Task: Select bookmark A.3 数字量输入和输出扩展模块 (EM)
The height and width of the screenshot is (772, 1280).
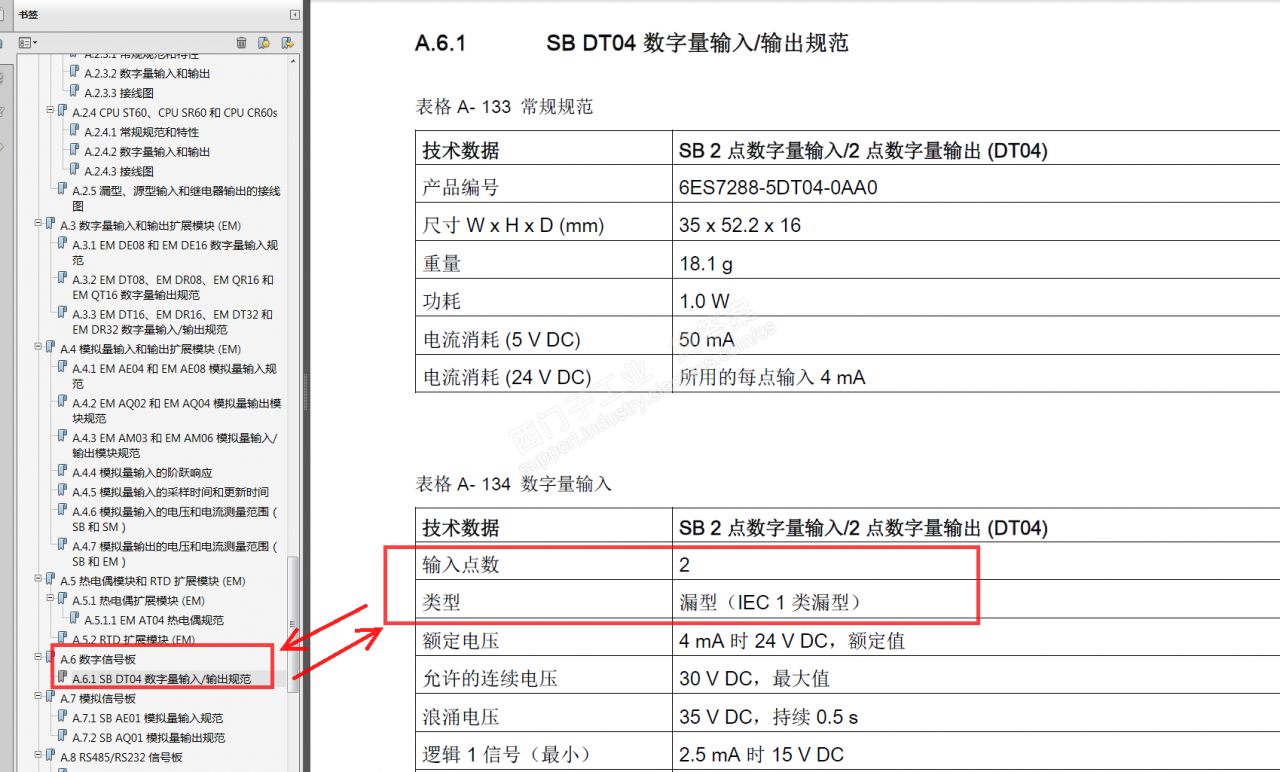Action: click(150, 226)
